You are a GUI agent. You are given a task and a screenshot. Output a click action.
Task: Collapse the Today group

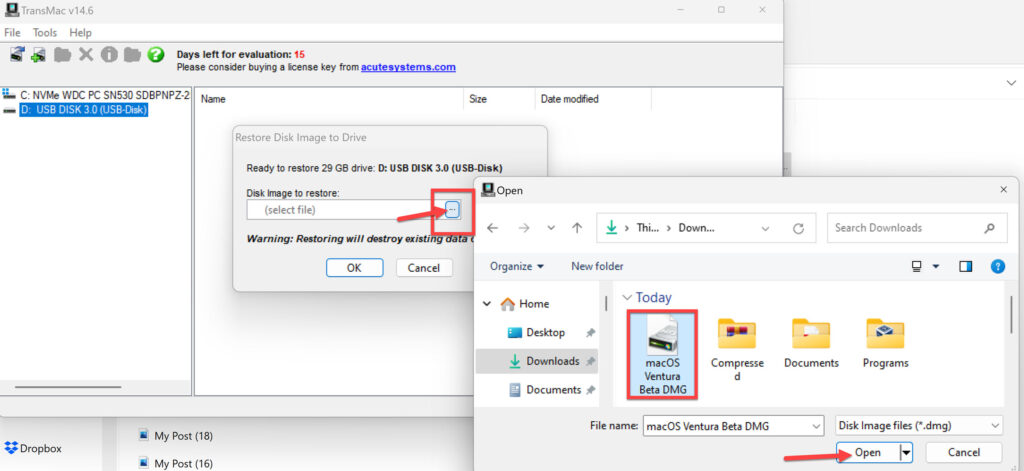[628, 298]
